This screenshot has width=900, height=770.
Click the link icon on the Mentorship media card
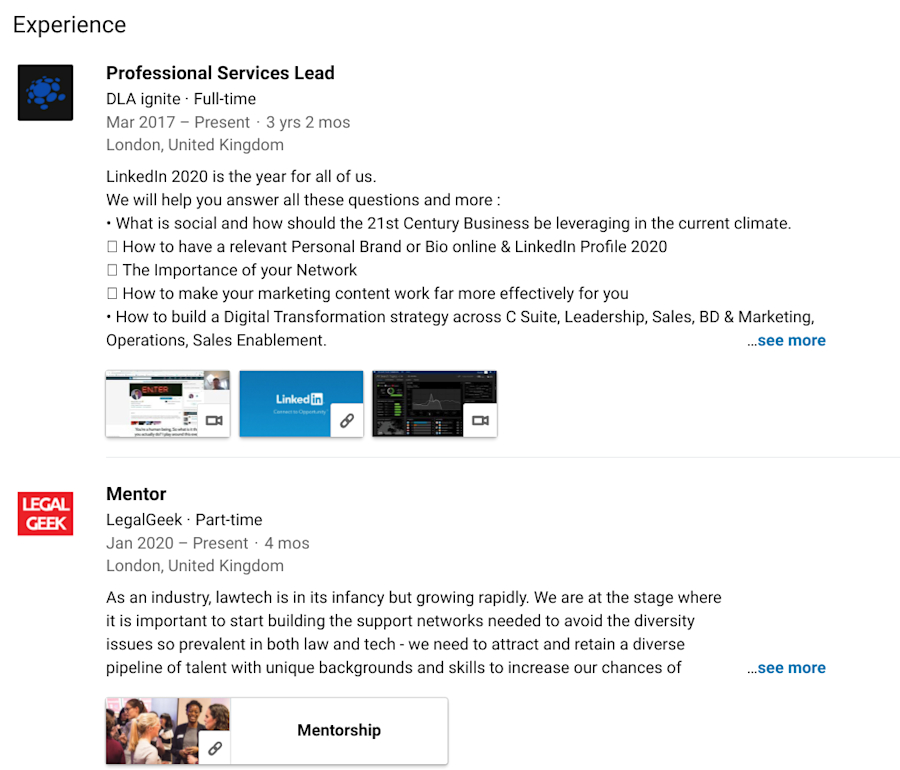[x=214, y=747]
